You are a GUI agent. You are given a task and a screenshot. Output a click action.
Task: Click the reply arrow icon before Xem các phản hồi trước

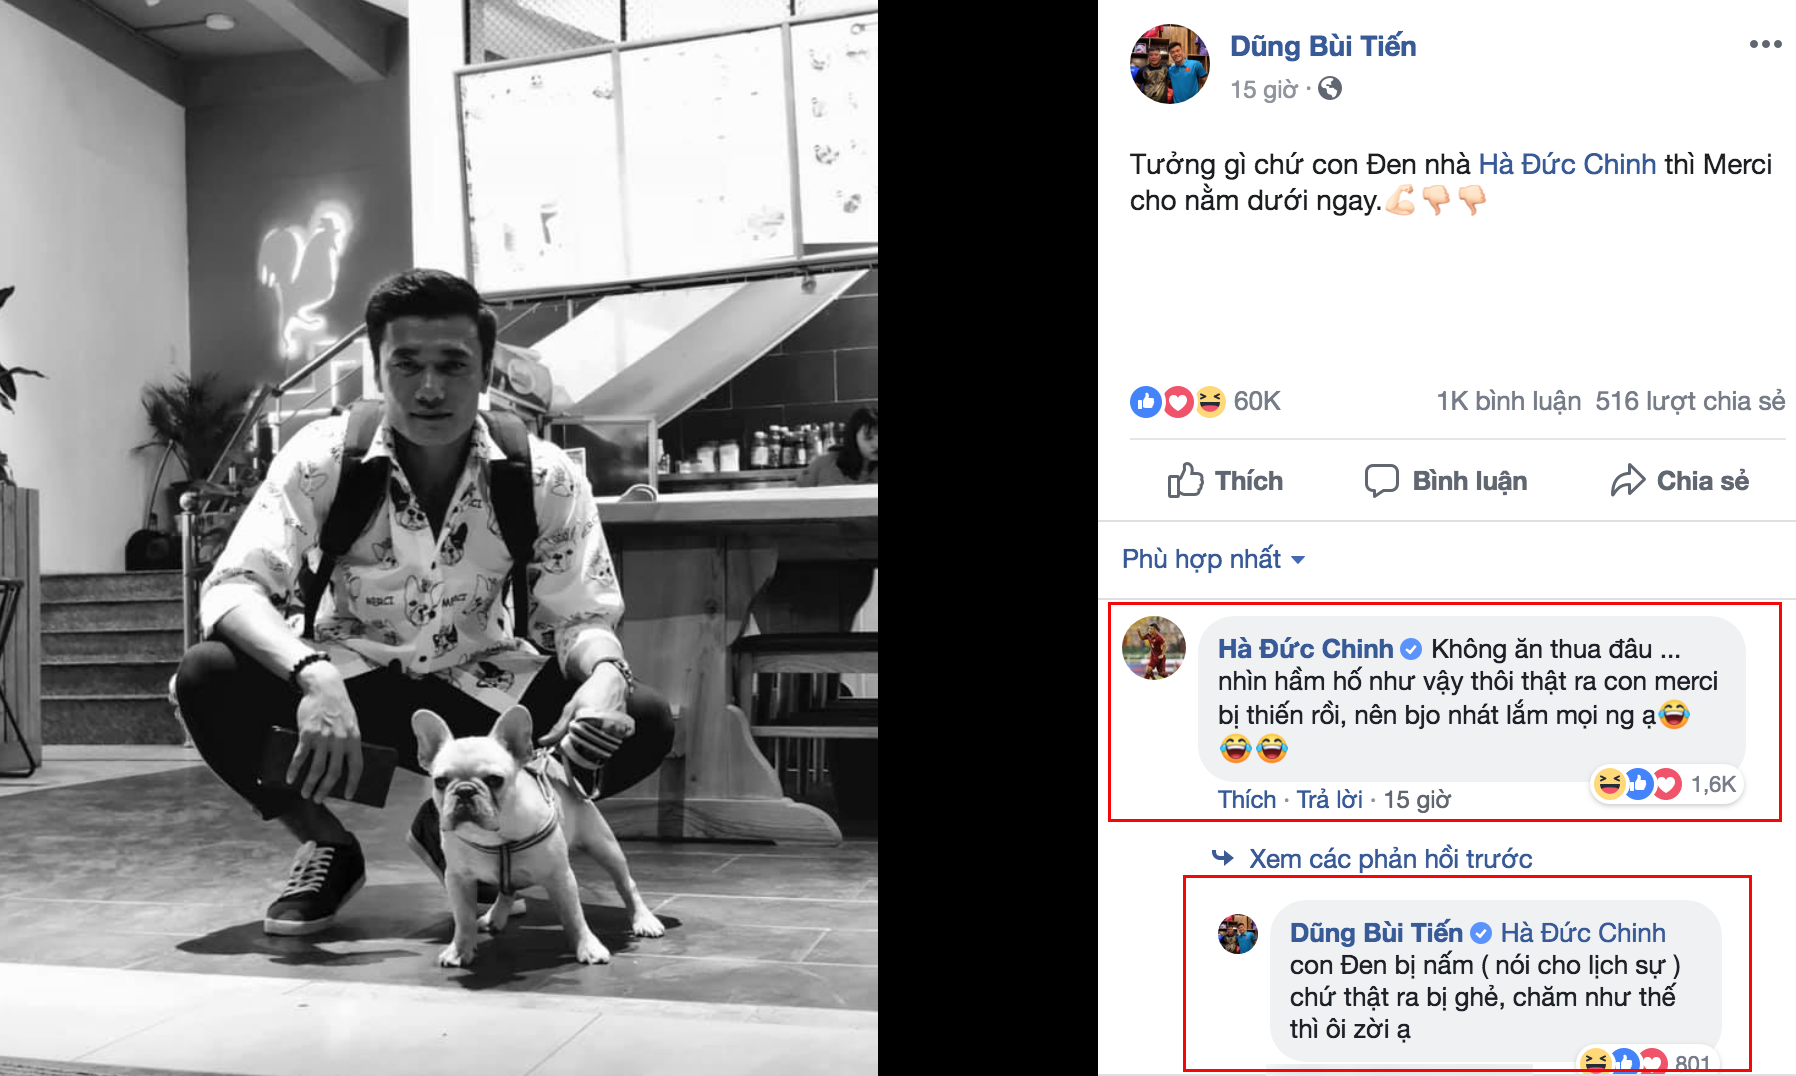point(1223,858)
